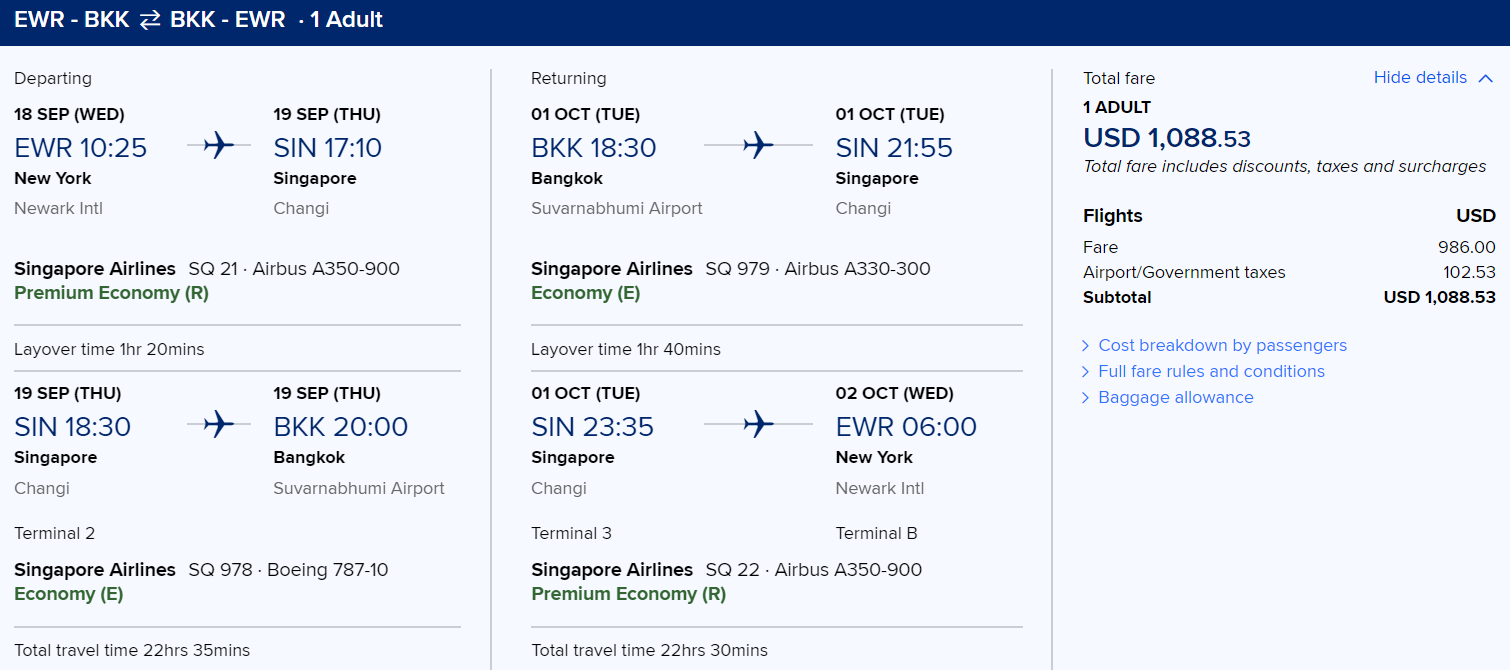Screen dimensions: 1510x670
Task: Expand Cost breakdown by passengers
Action: 1222,345
